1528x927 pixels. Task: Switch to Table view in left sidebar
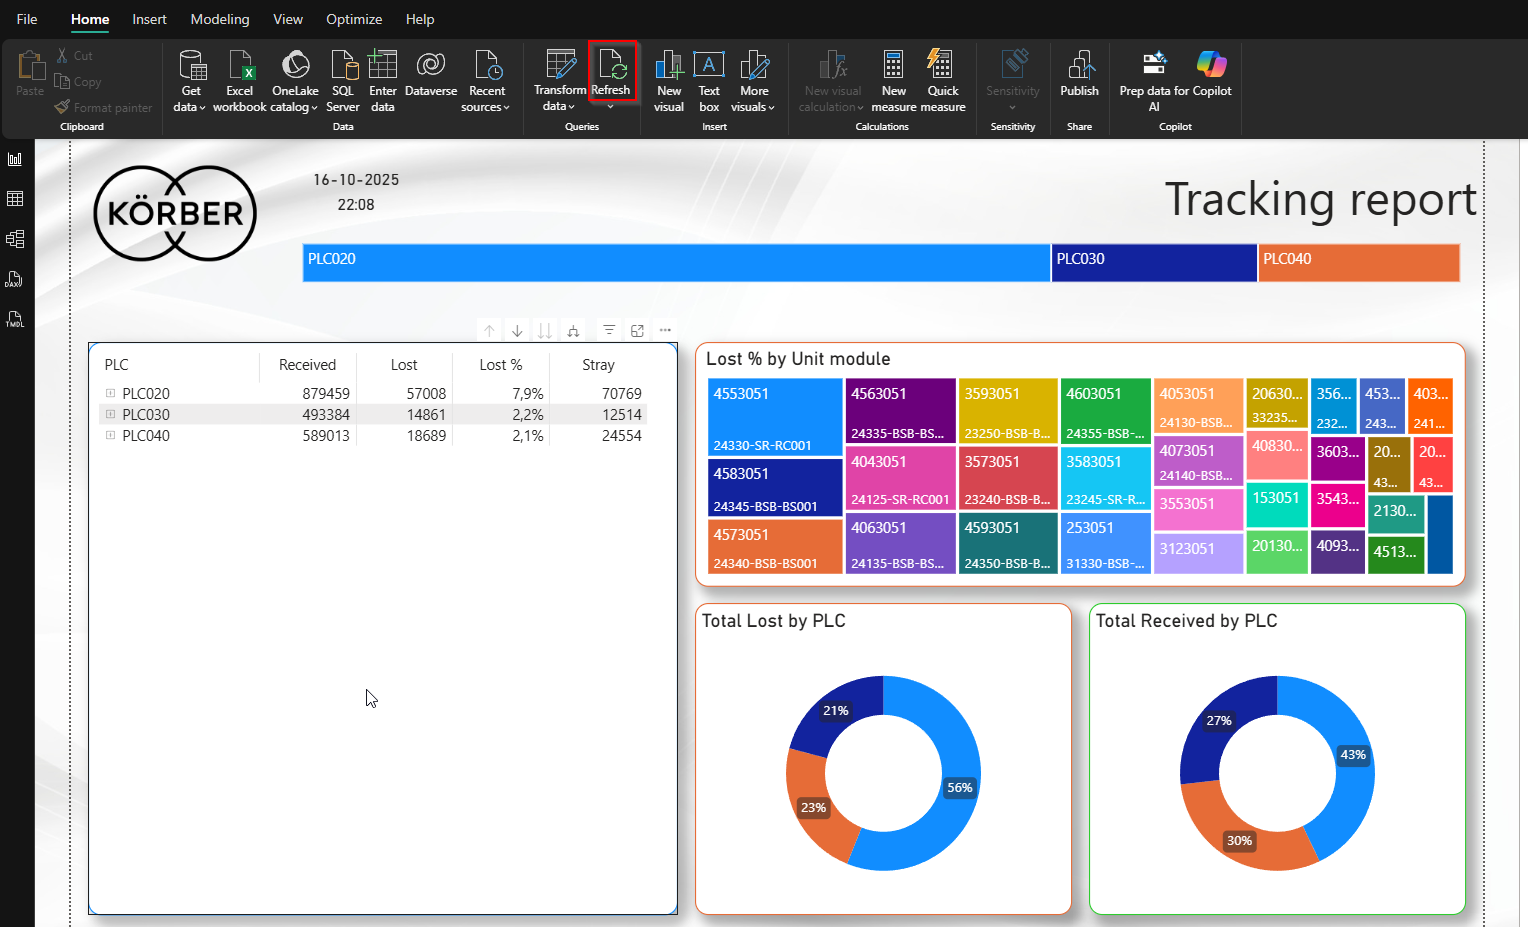point(15,199)
